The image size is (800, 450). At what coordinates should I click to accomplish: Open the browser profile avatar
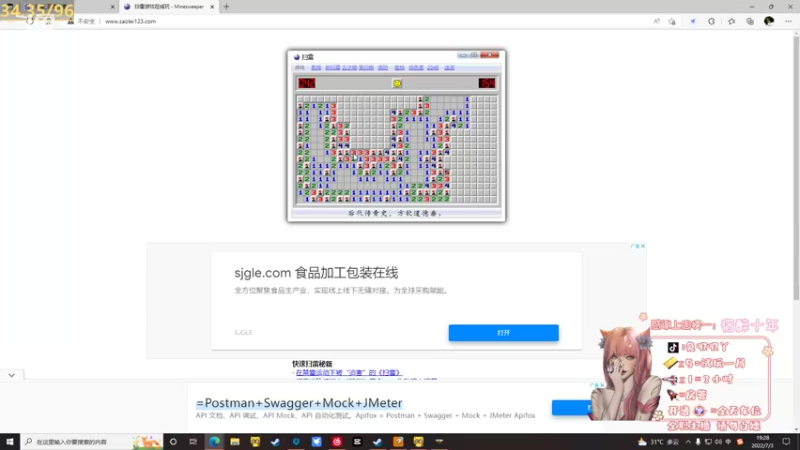(769, 21)
